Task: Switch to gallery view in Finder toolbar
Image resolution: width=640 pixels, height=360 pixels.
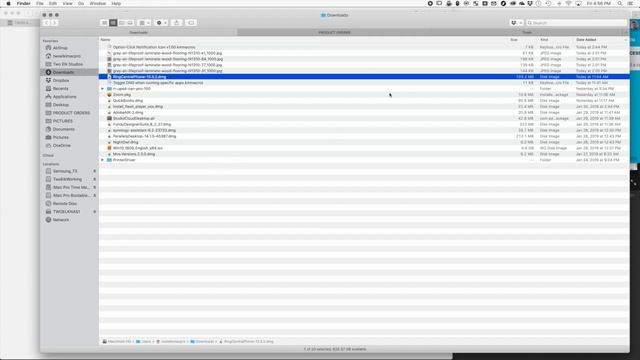Action: [130, 23]
